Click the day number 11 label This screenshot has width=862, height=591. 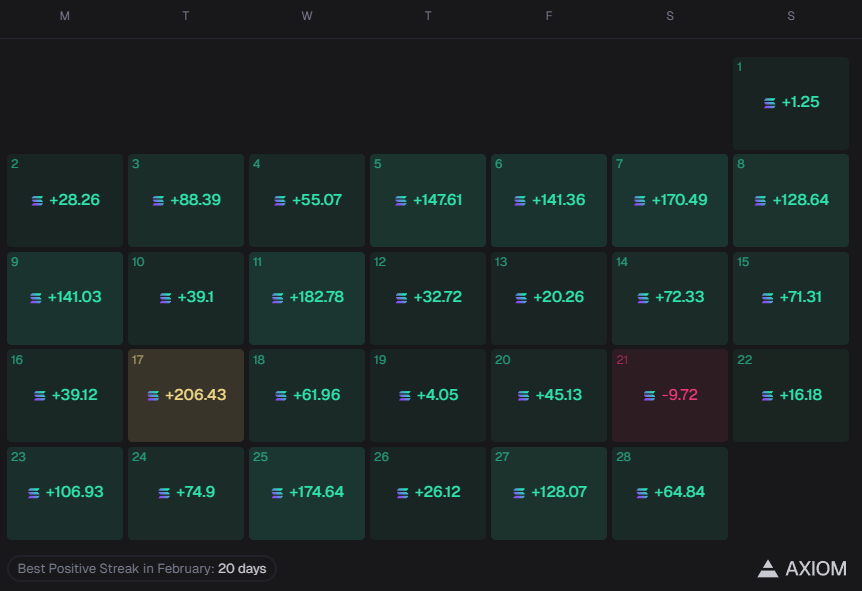pyautogui.click(x=257, y=262)
